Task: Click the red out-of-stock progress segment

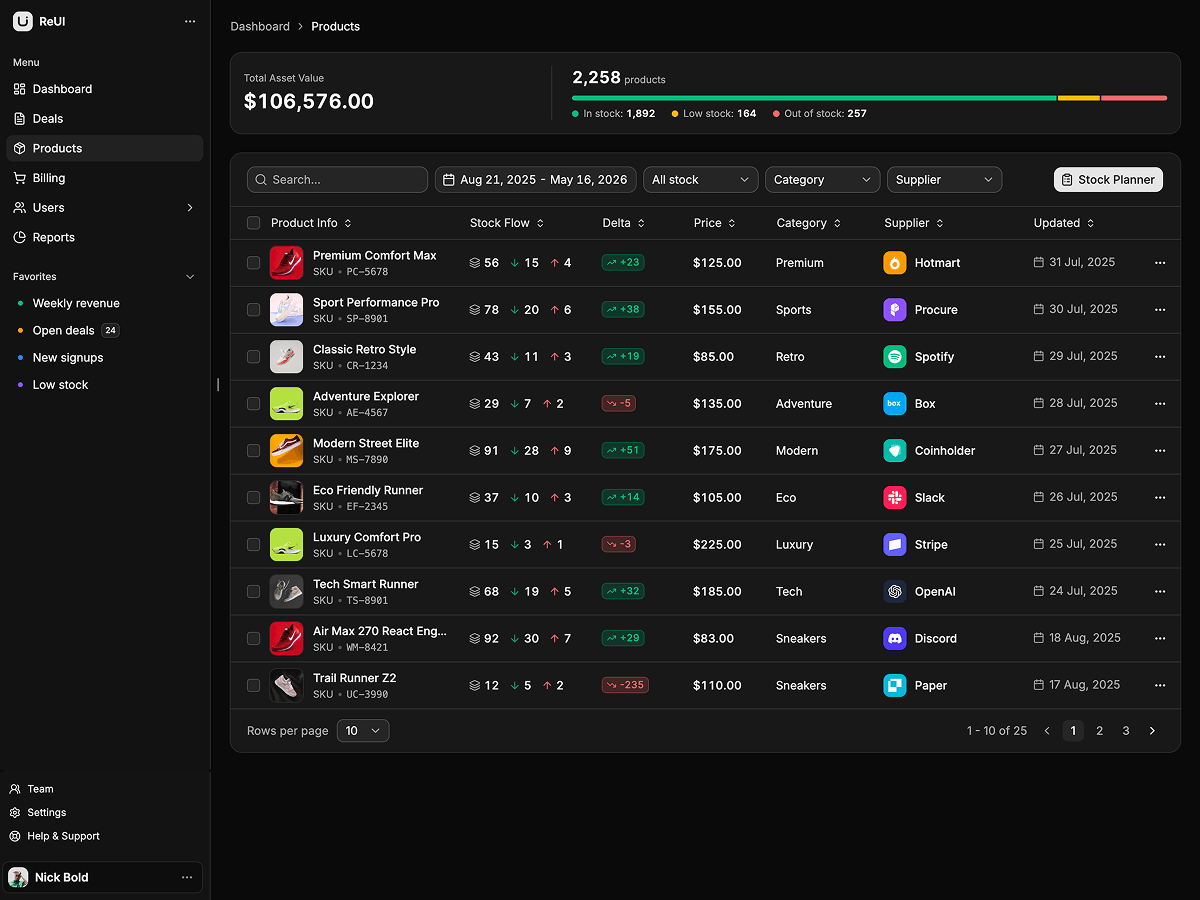Action: tap(1134, 98)
